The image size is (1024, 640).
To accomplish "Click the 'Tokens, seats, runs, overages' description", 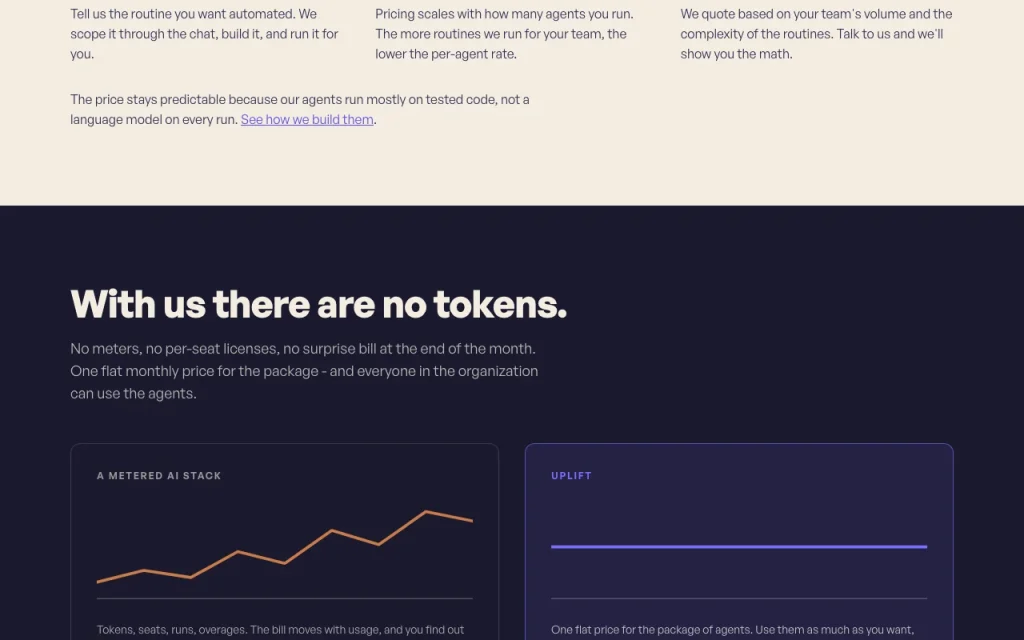I will click(x=281, y=631).
